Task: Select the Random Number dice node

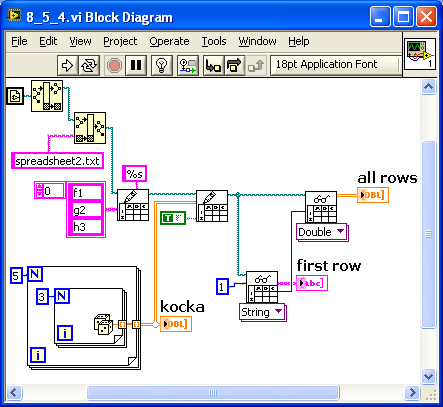Action: [x=102, y=324]
